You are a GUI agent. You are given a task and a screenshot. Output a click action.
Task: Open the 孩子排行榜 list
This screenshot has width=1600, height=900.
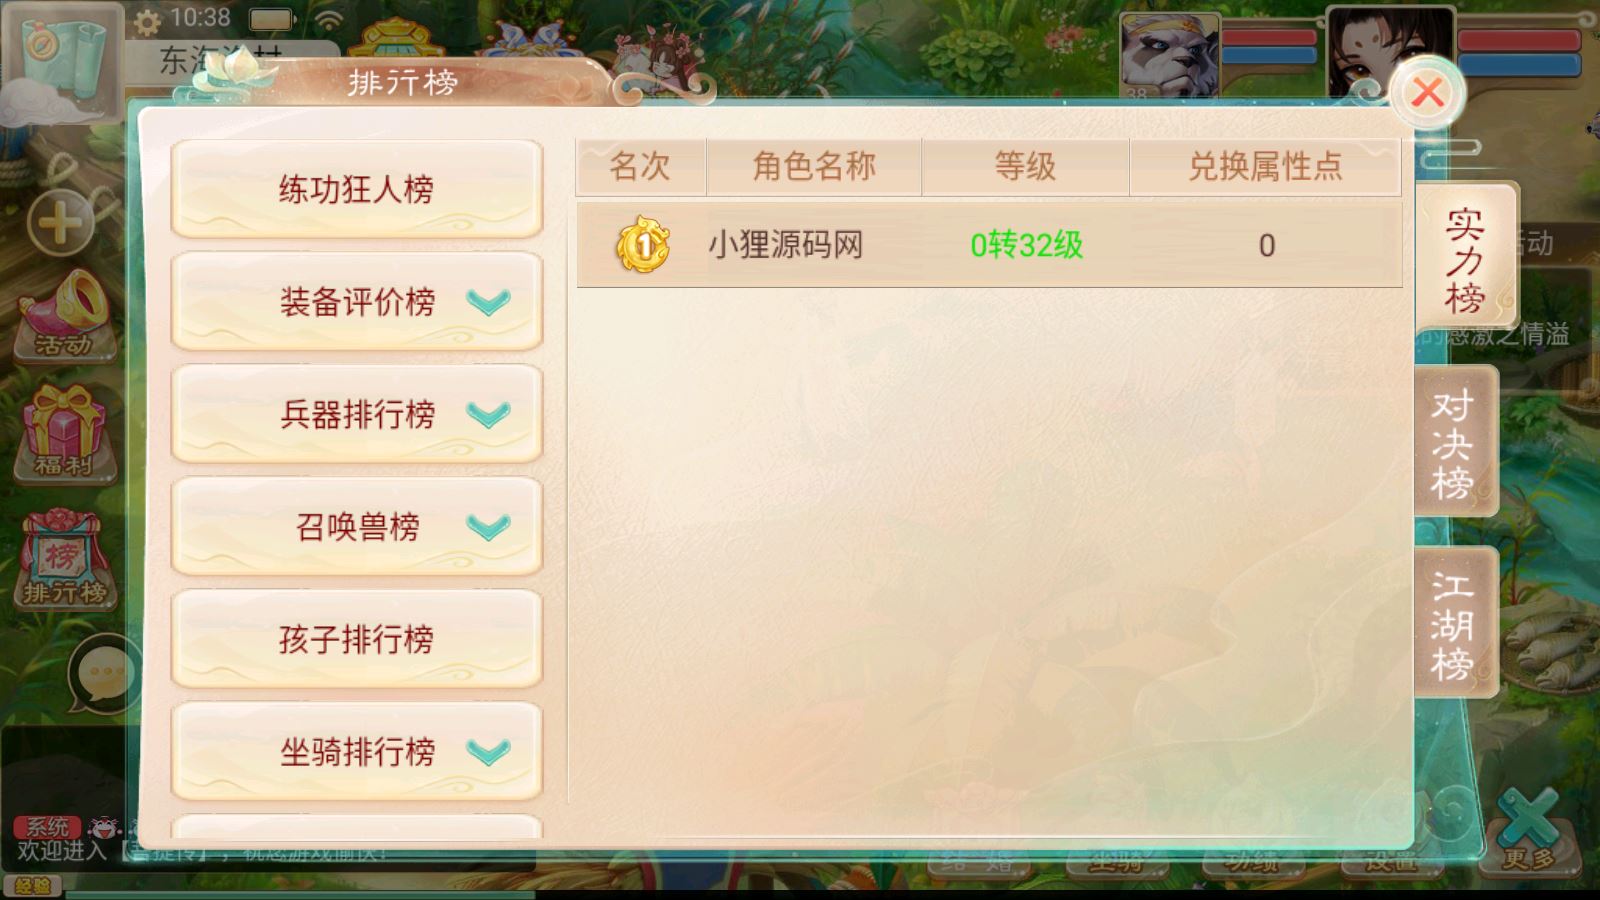pyautogui.click(x=357, y=639)
